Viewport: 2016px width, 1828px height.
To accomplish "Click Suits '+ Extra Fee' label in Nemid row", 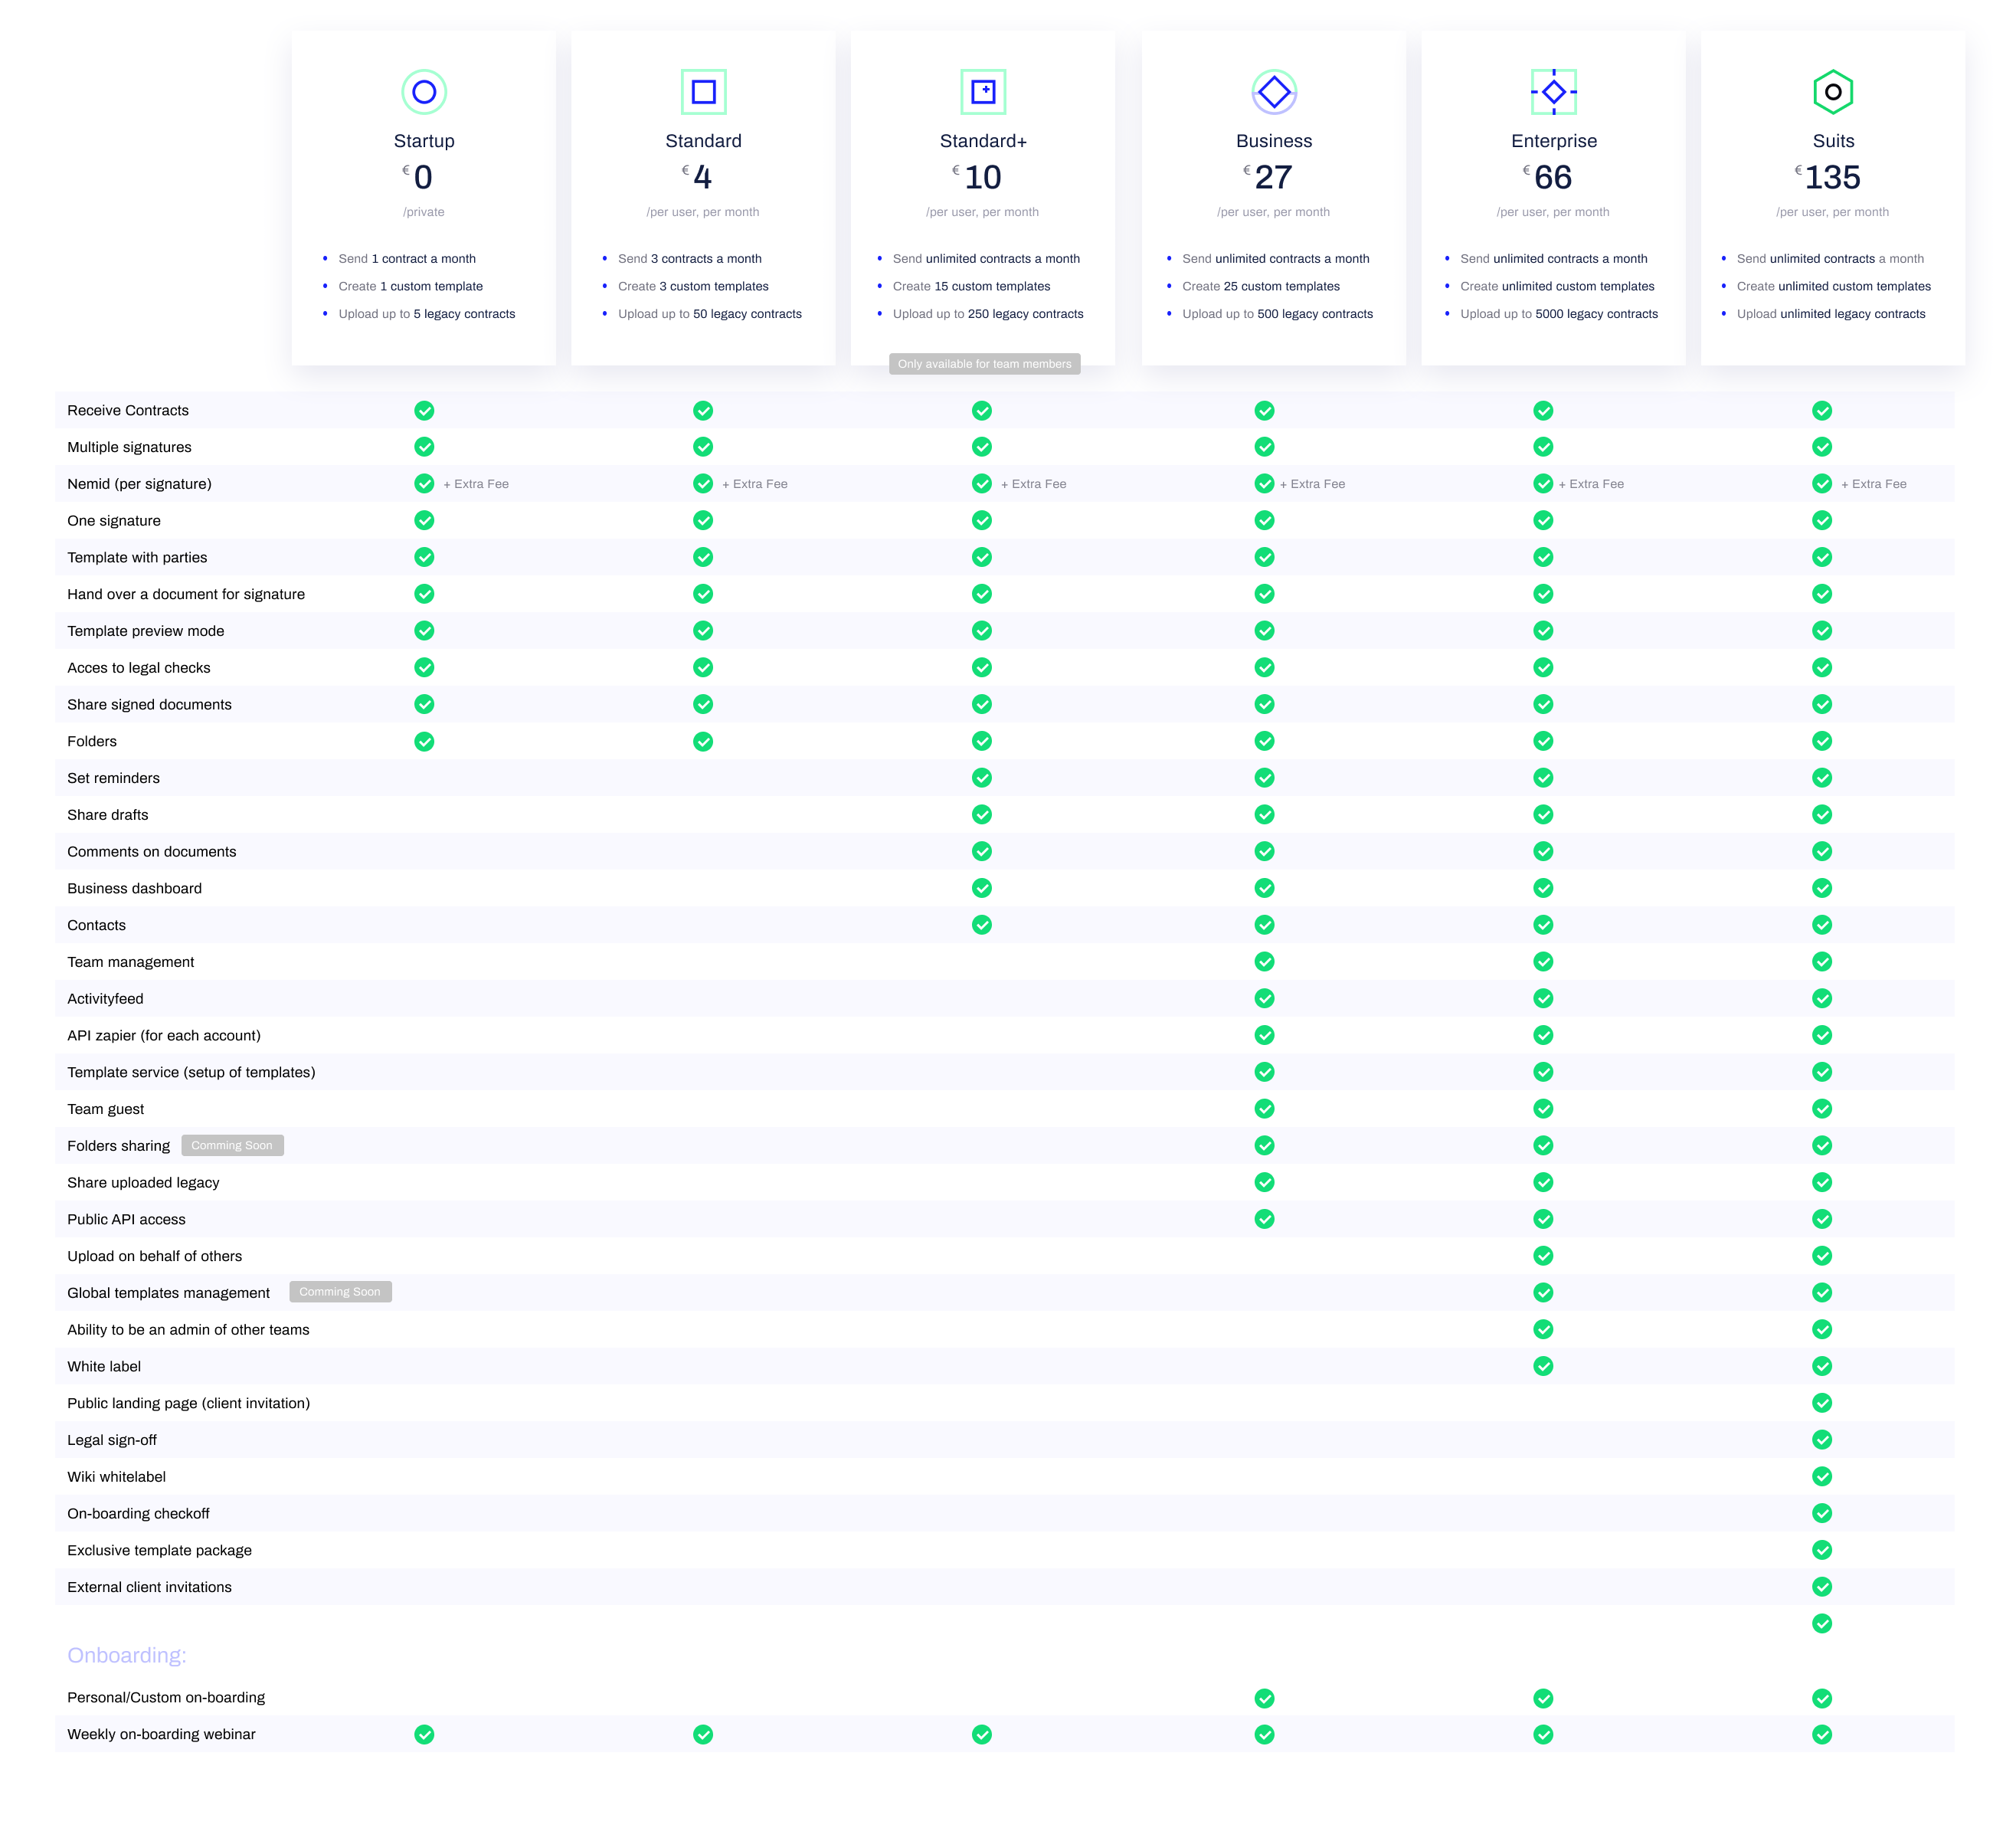I will click(x=1874, y=484).
